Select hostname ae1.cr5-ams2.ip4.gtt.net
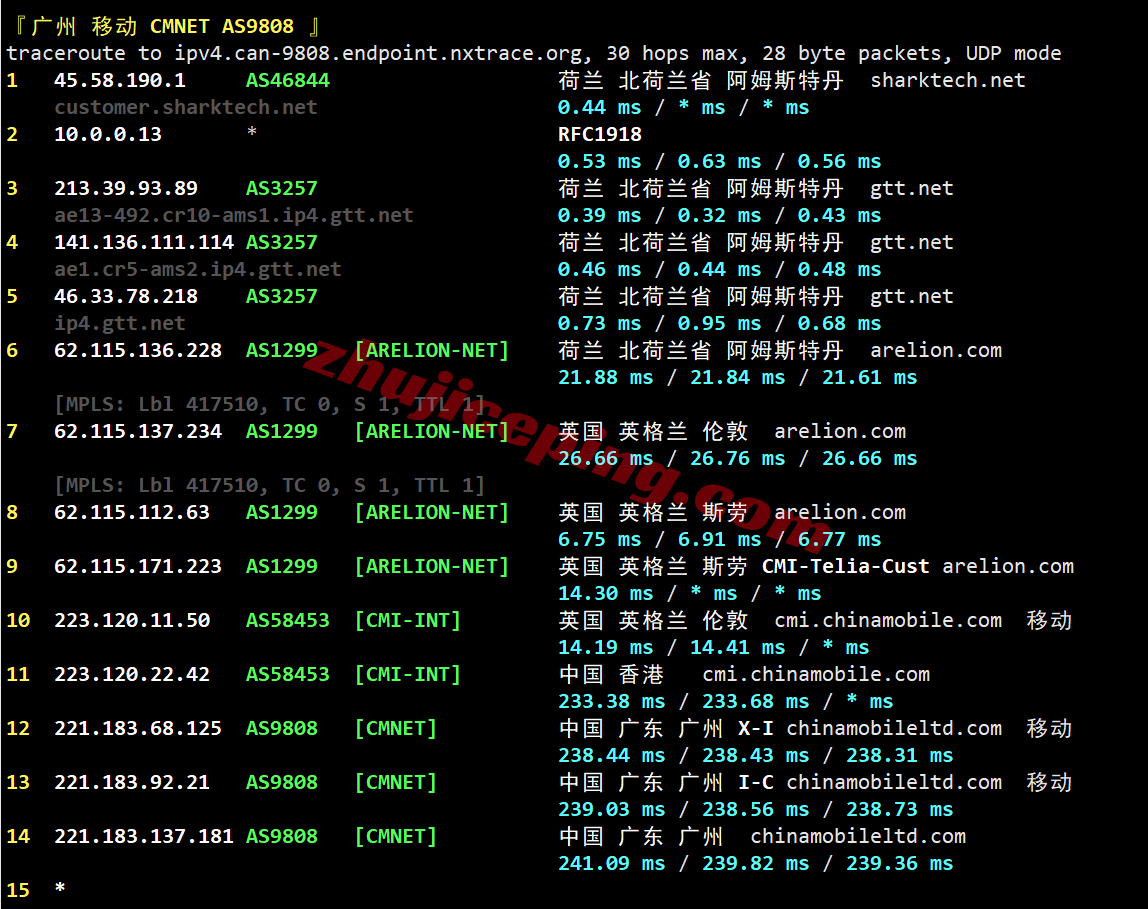This screenshot has height=909, width=1148. click(x=198, y=270)
